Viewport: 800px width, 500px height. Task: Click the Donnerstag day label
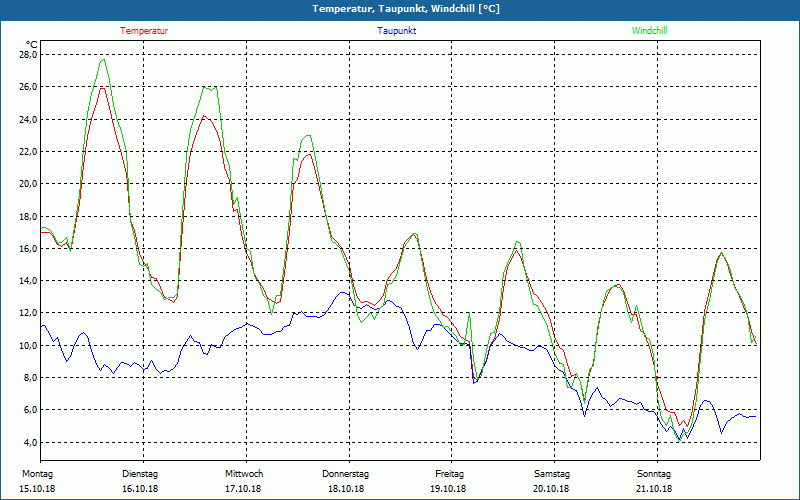tap(345, 474)
